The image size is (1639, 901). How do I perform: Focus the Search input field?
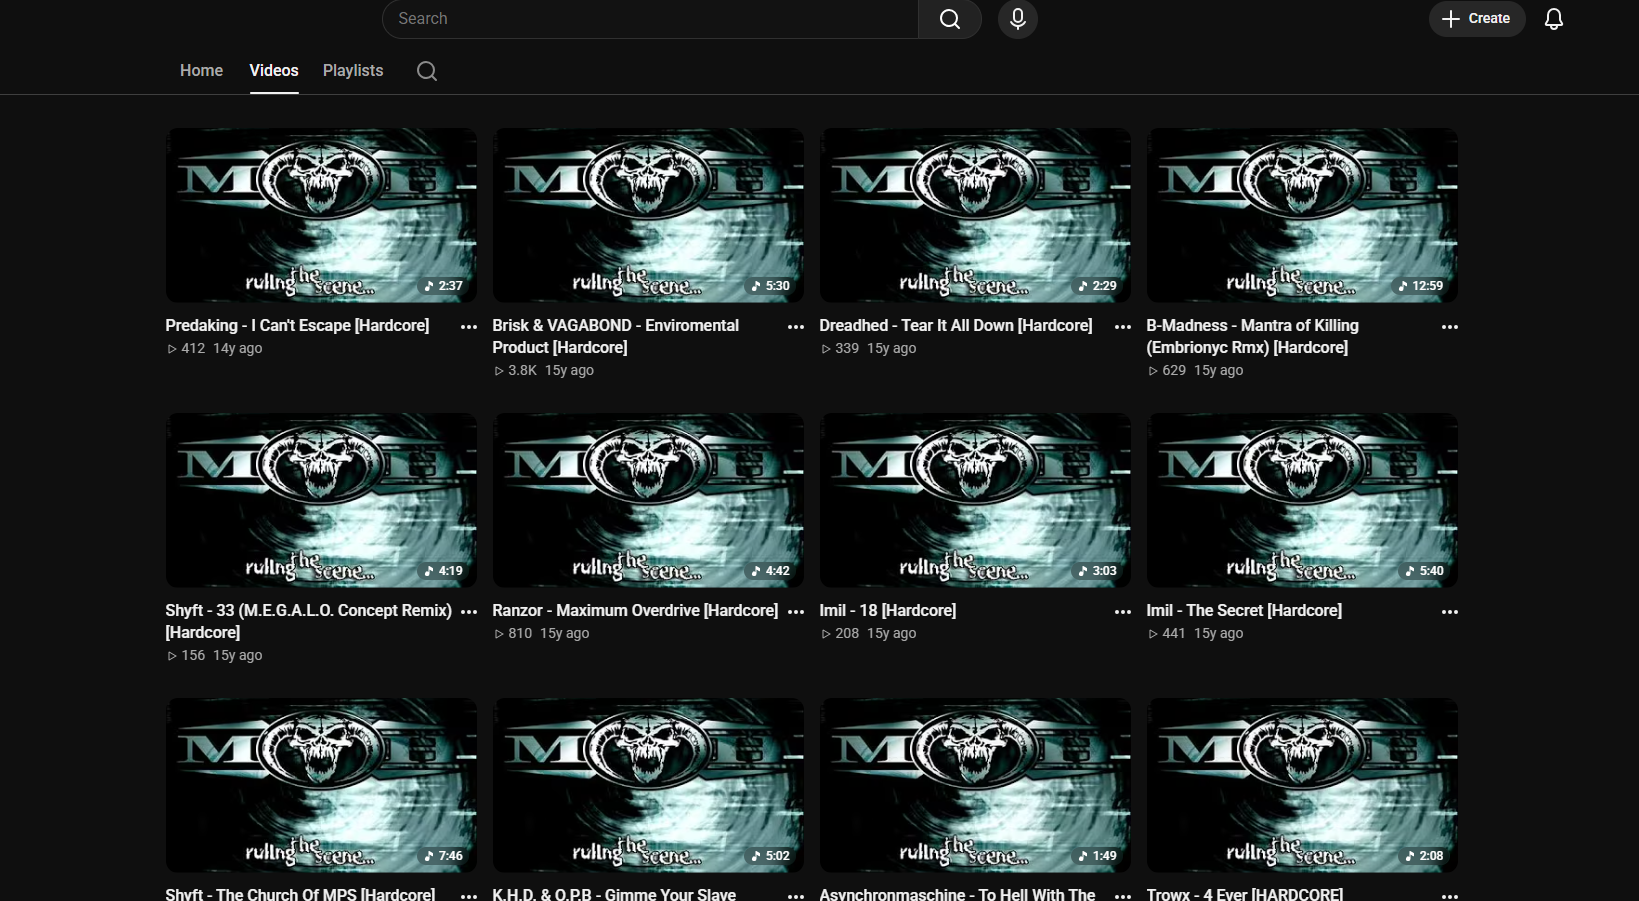pyautogui.click(x=650, y=19)
